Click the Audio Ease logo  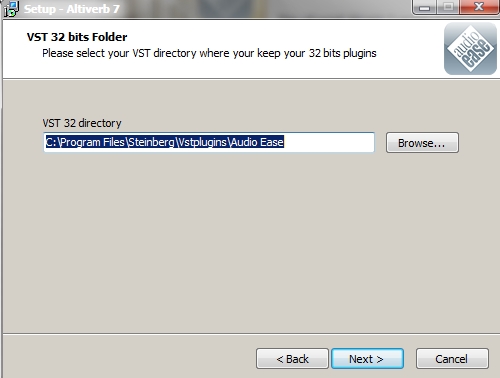pyautogui.click(x=470, y=49)
